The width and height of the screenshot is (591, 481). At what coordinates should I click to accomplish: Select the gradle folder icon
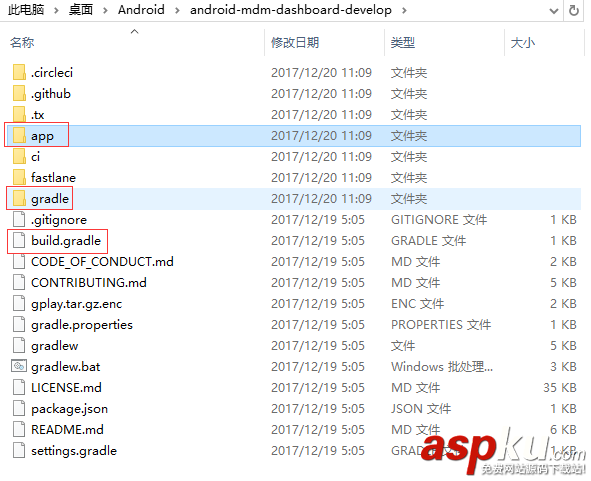(x=19, y=199)
